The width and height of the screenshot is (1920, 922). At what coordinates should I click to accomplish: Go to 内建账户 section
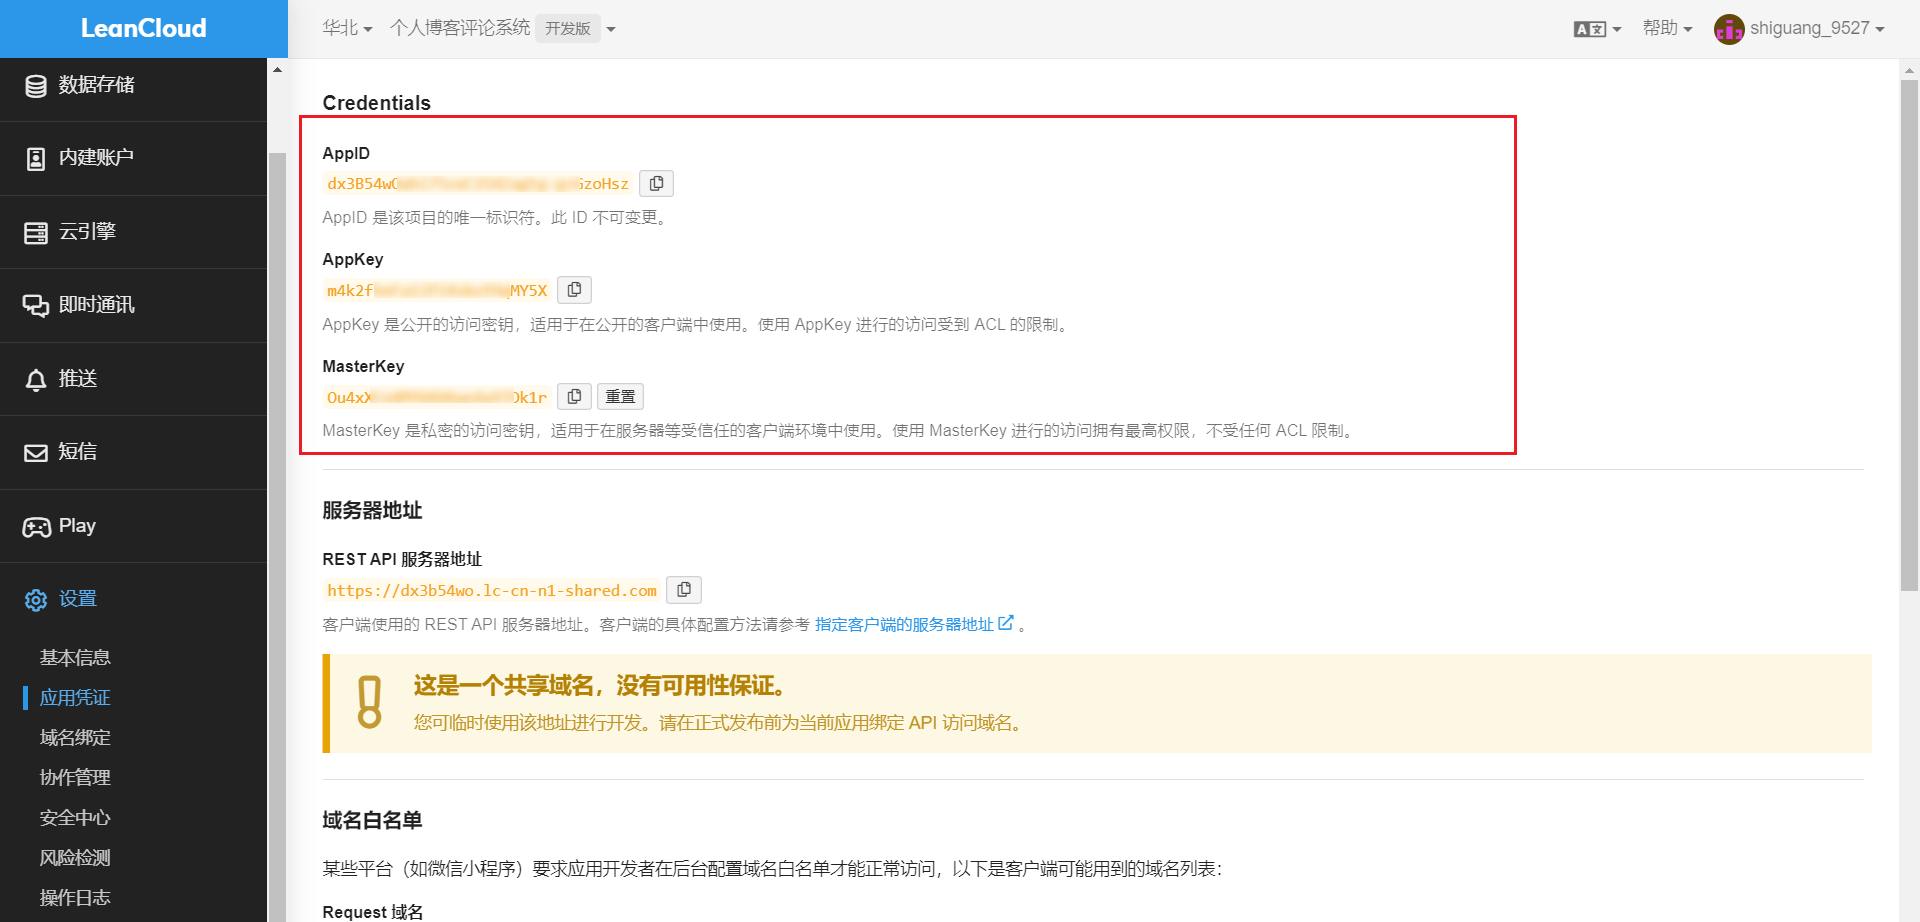(x=96, y=158)
